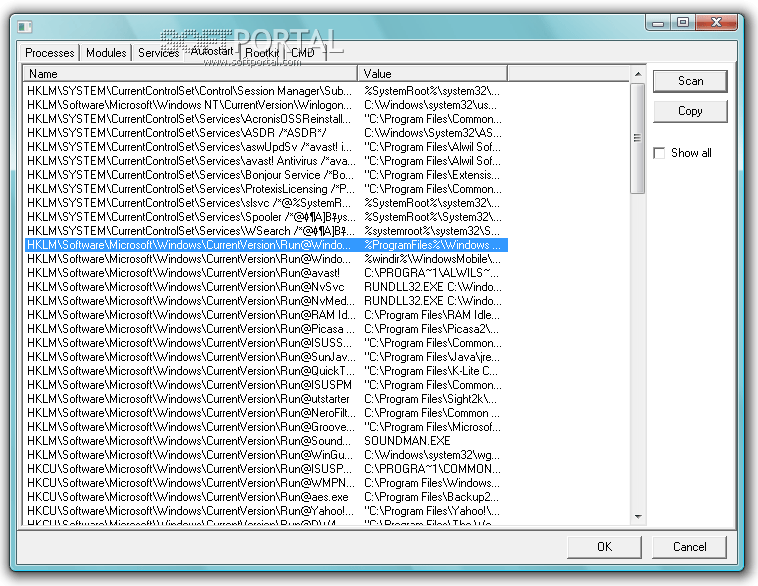
Task: Select the Run@NvMed... row
Action: point(266,301)
